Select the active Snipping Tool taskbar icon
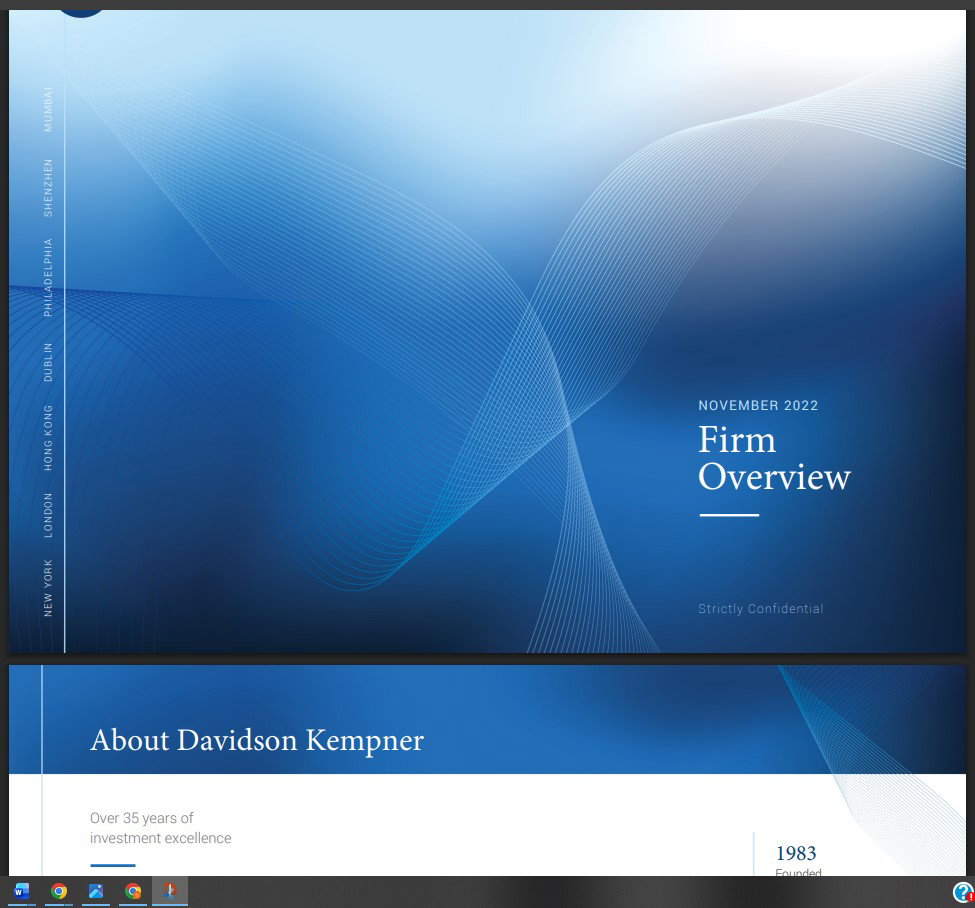Screen dimensions: 975x908 click(170, 891)
